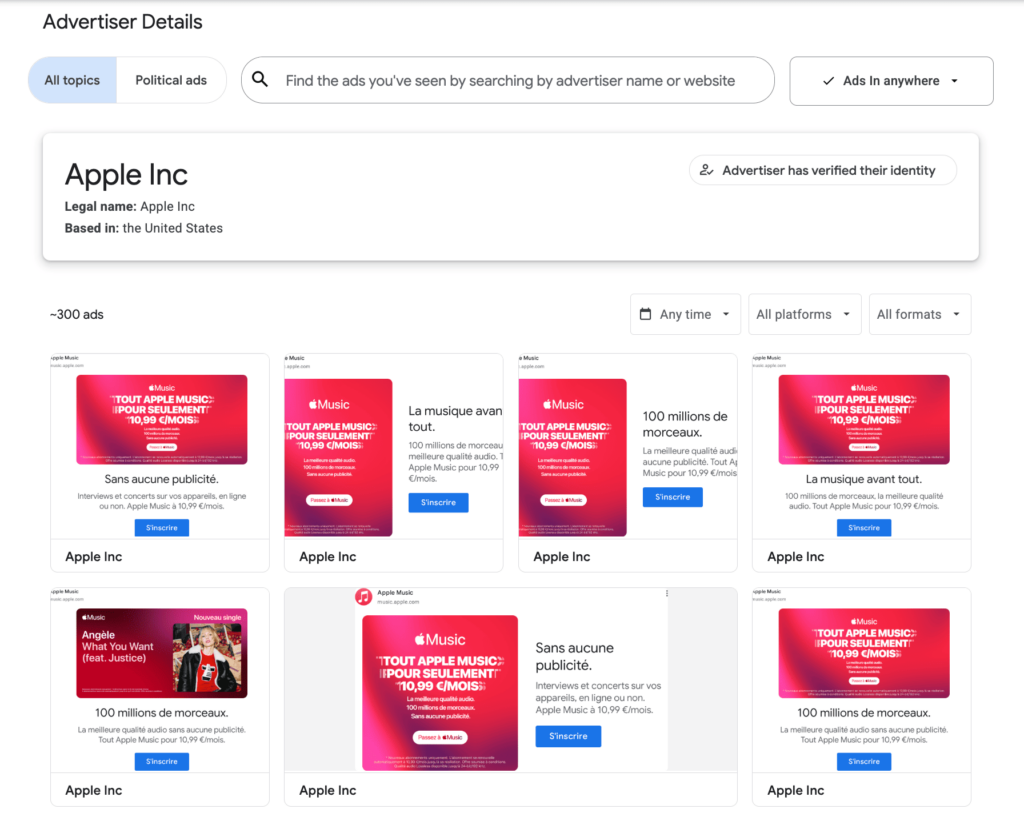Open the 100 millions de morceaux side ad
This screenshot has width=1024, height=817.
627,446
